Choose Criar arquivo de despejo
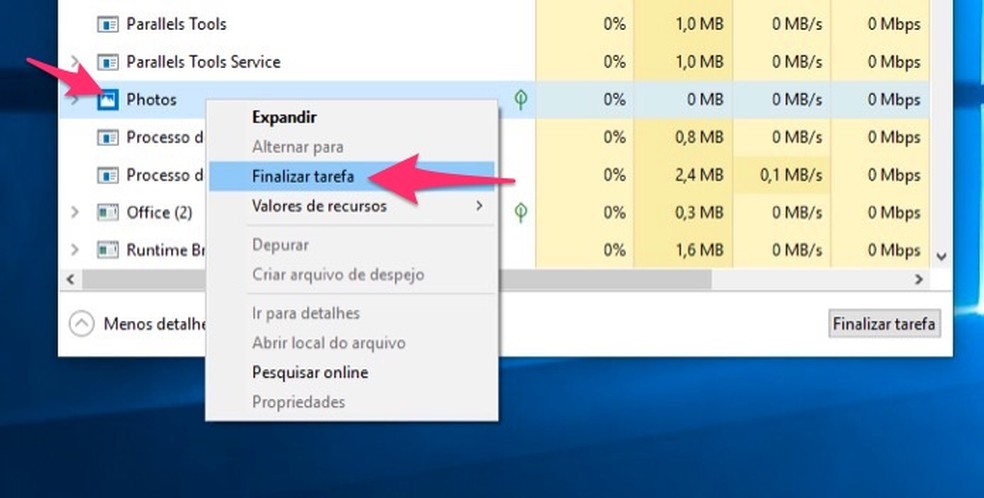 351,274
